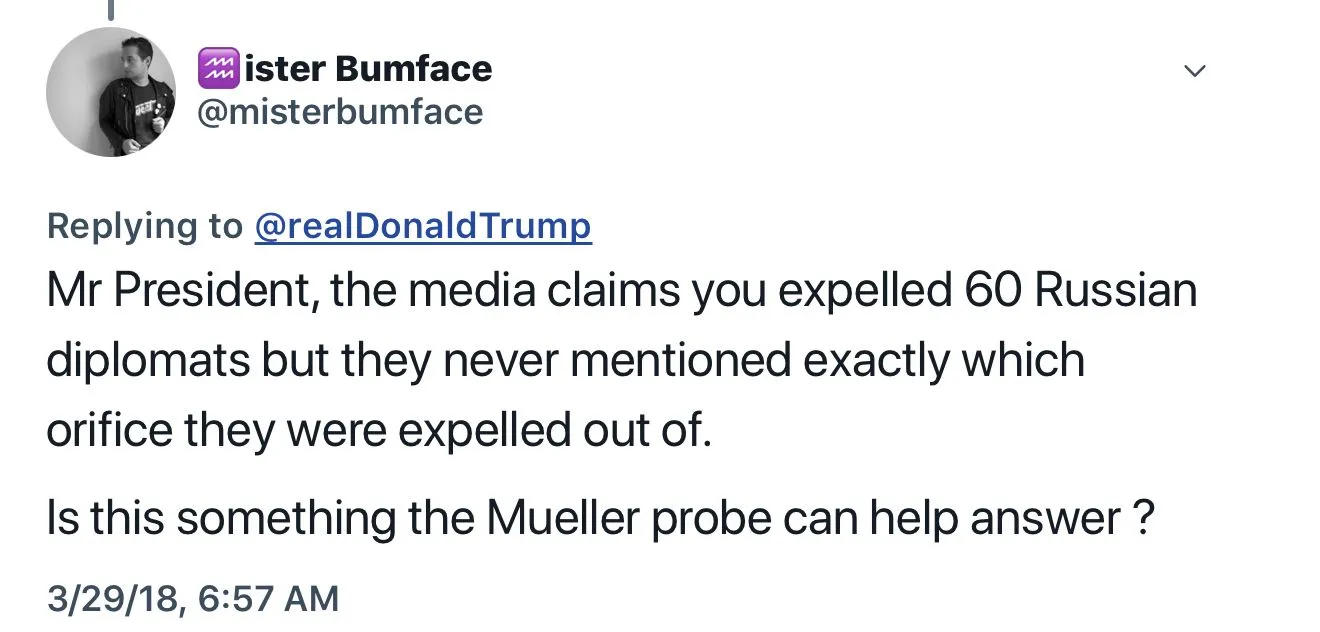Click the word "diplomats" in tweet
Screen dimensions: 1320x632
pyautogui.click(x=148, y=360)
